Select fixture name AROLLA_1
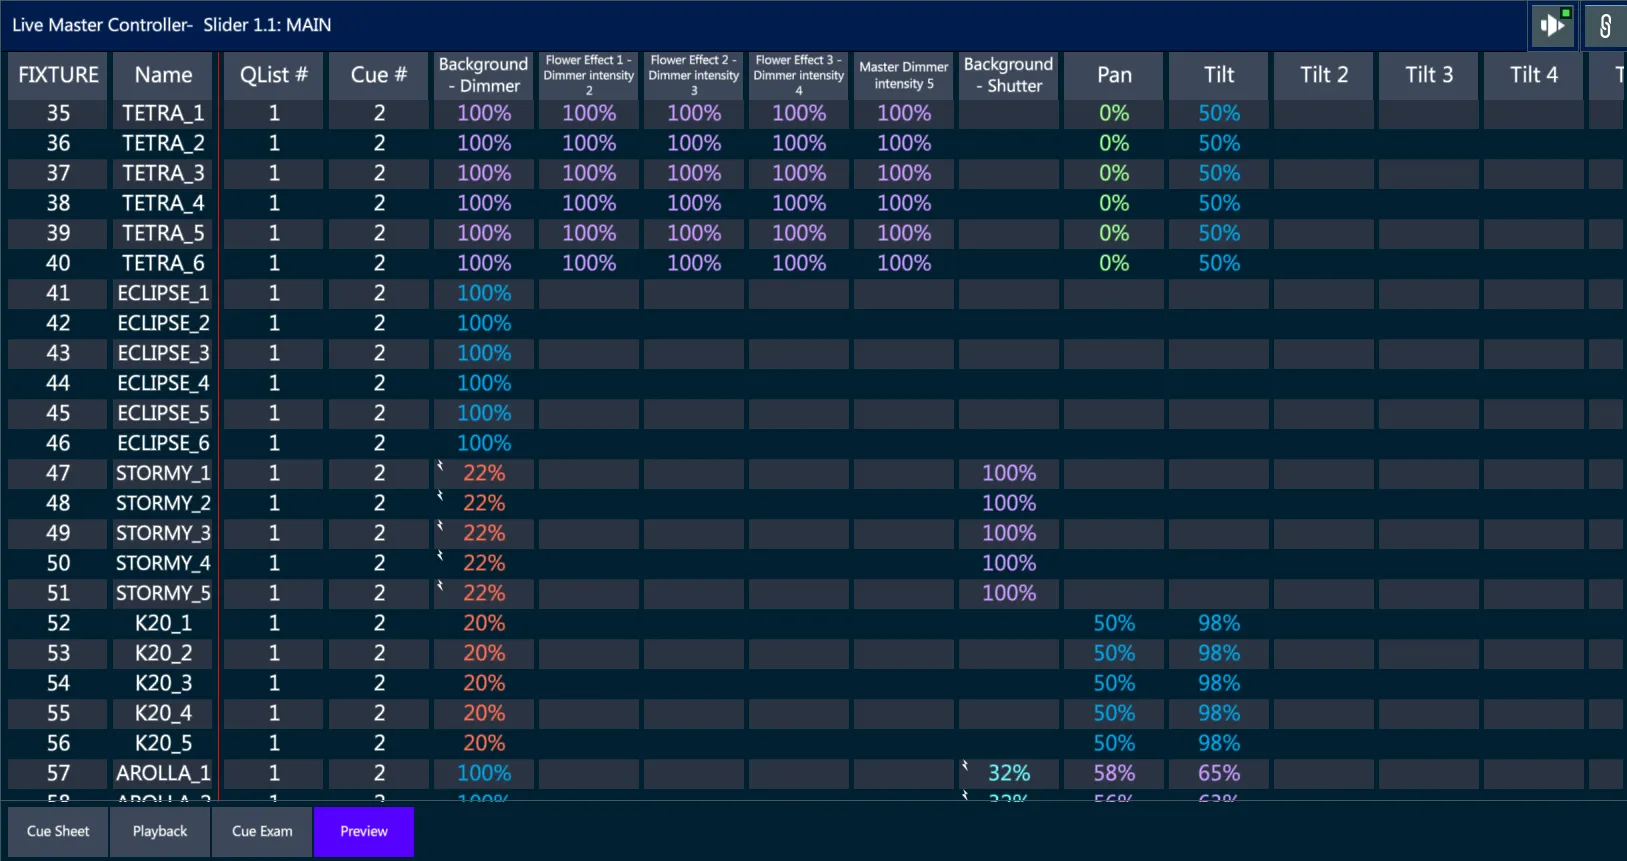The height and width of the screenshot is (861, 1627). (x=164, y=773)
